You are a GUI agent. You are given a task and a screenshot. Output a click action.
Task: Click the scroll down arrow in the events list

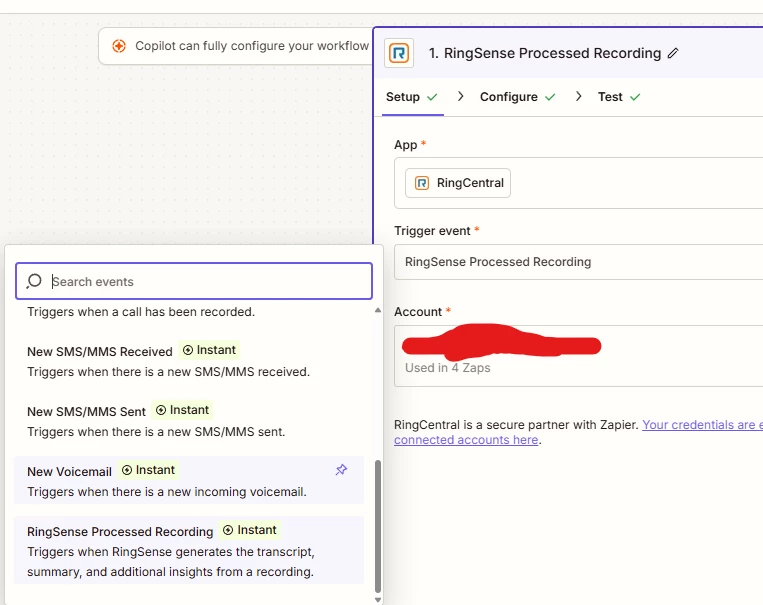tap(378, 600)
